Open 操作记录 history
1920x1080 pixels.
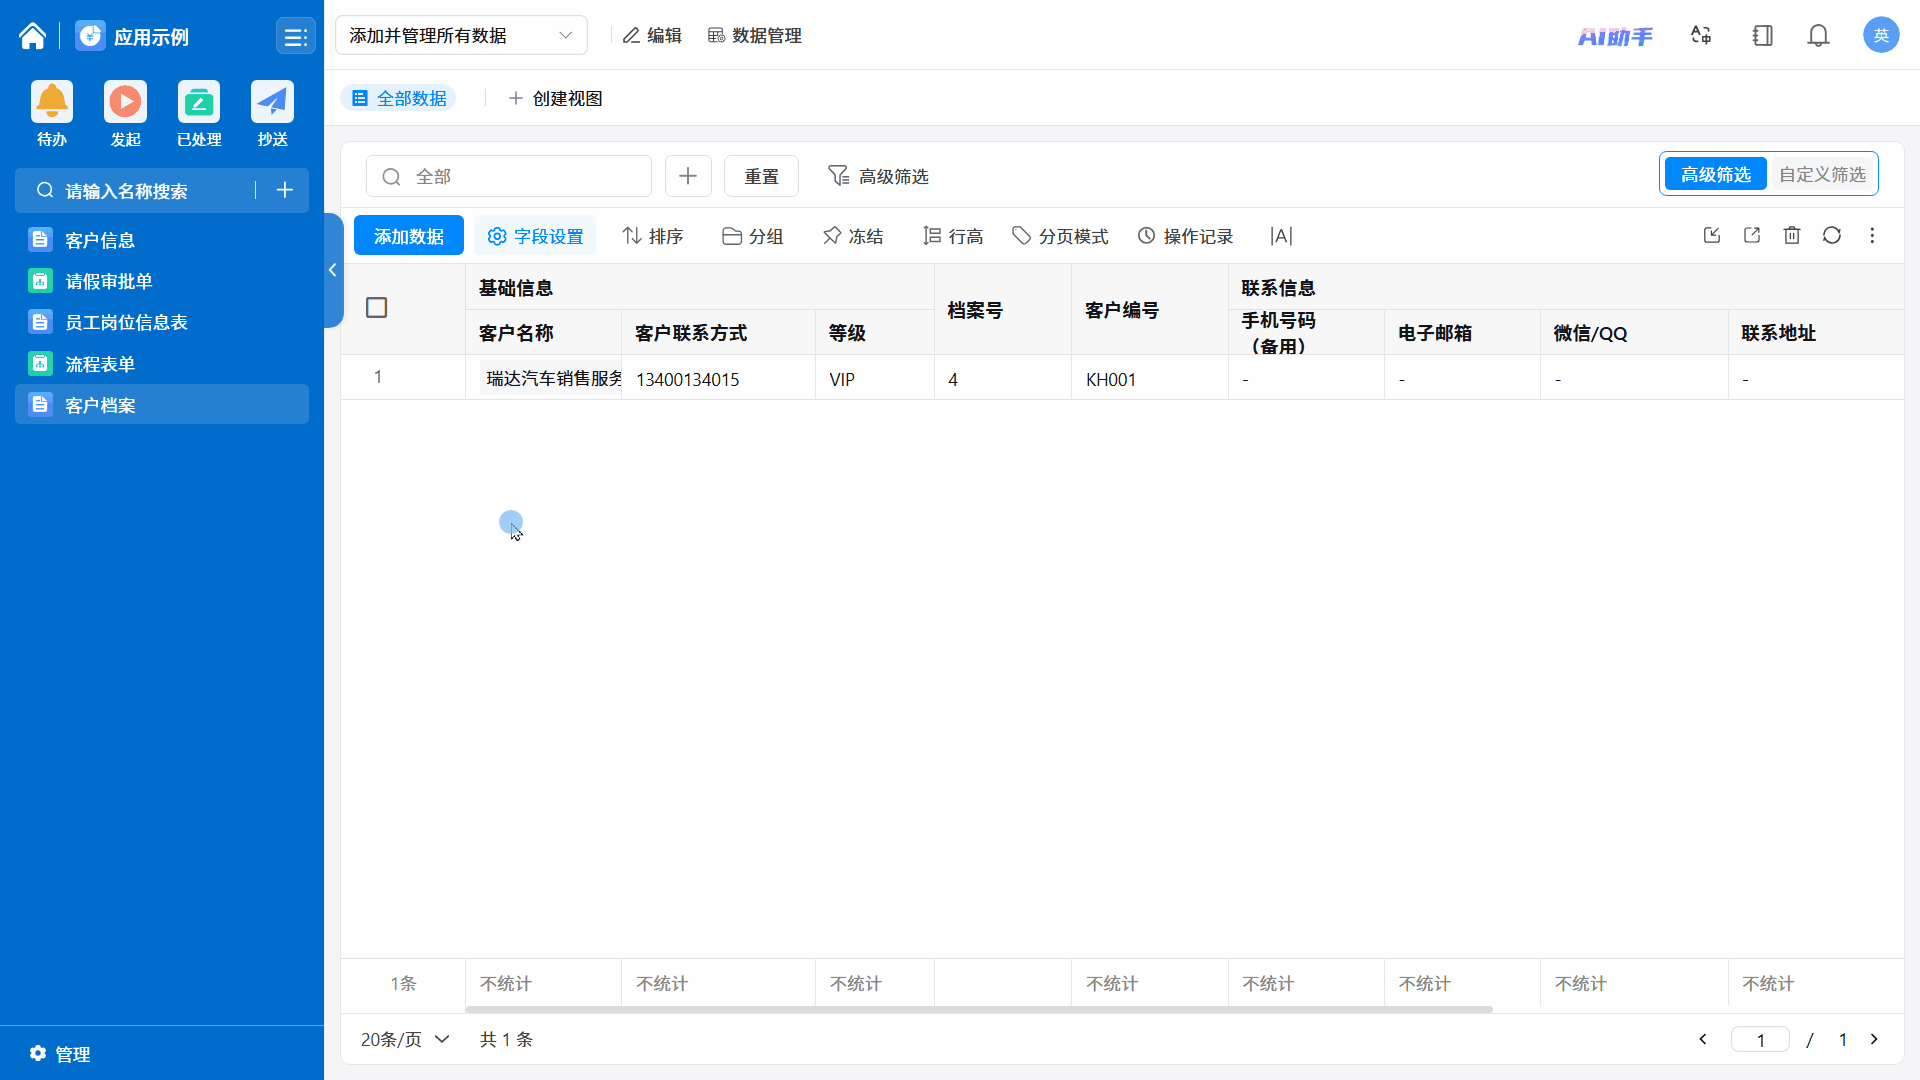pos(1185,236)
